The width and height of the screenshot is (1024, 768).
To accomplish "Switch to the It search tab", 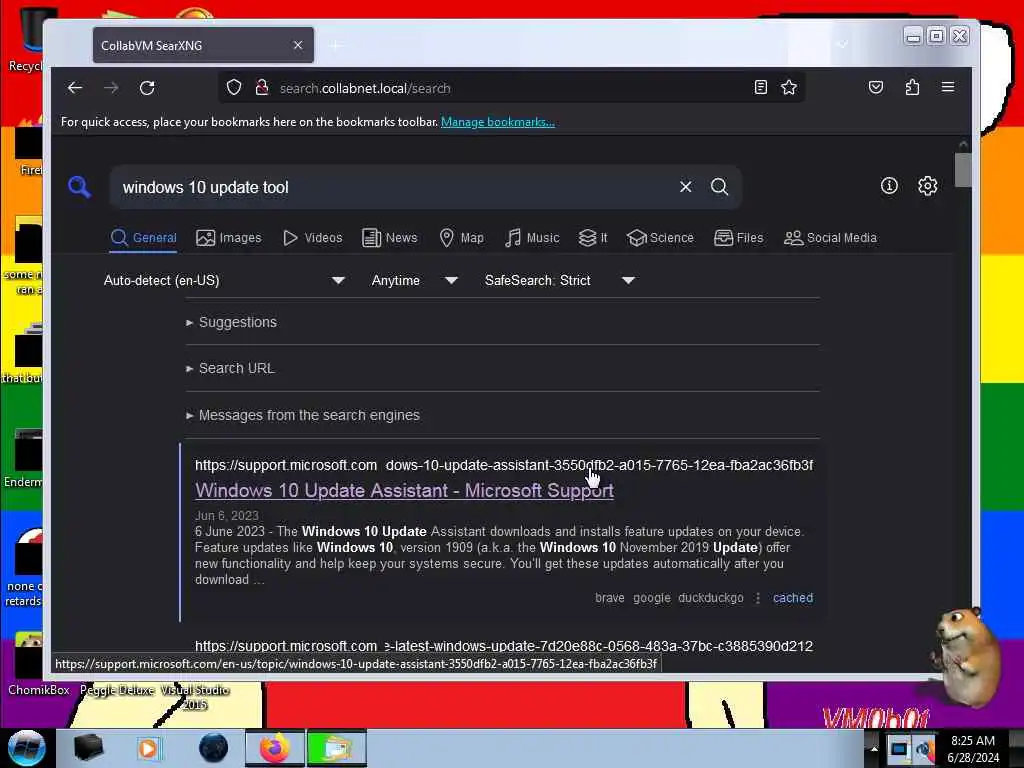I will pyautogui.click(x=593, y=238).
